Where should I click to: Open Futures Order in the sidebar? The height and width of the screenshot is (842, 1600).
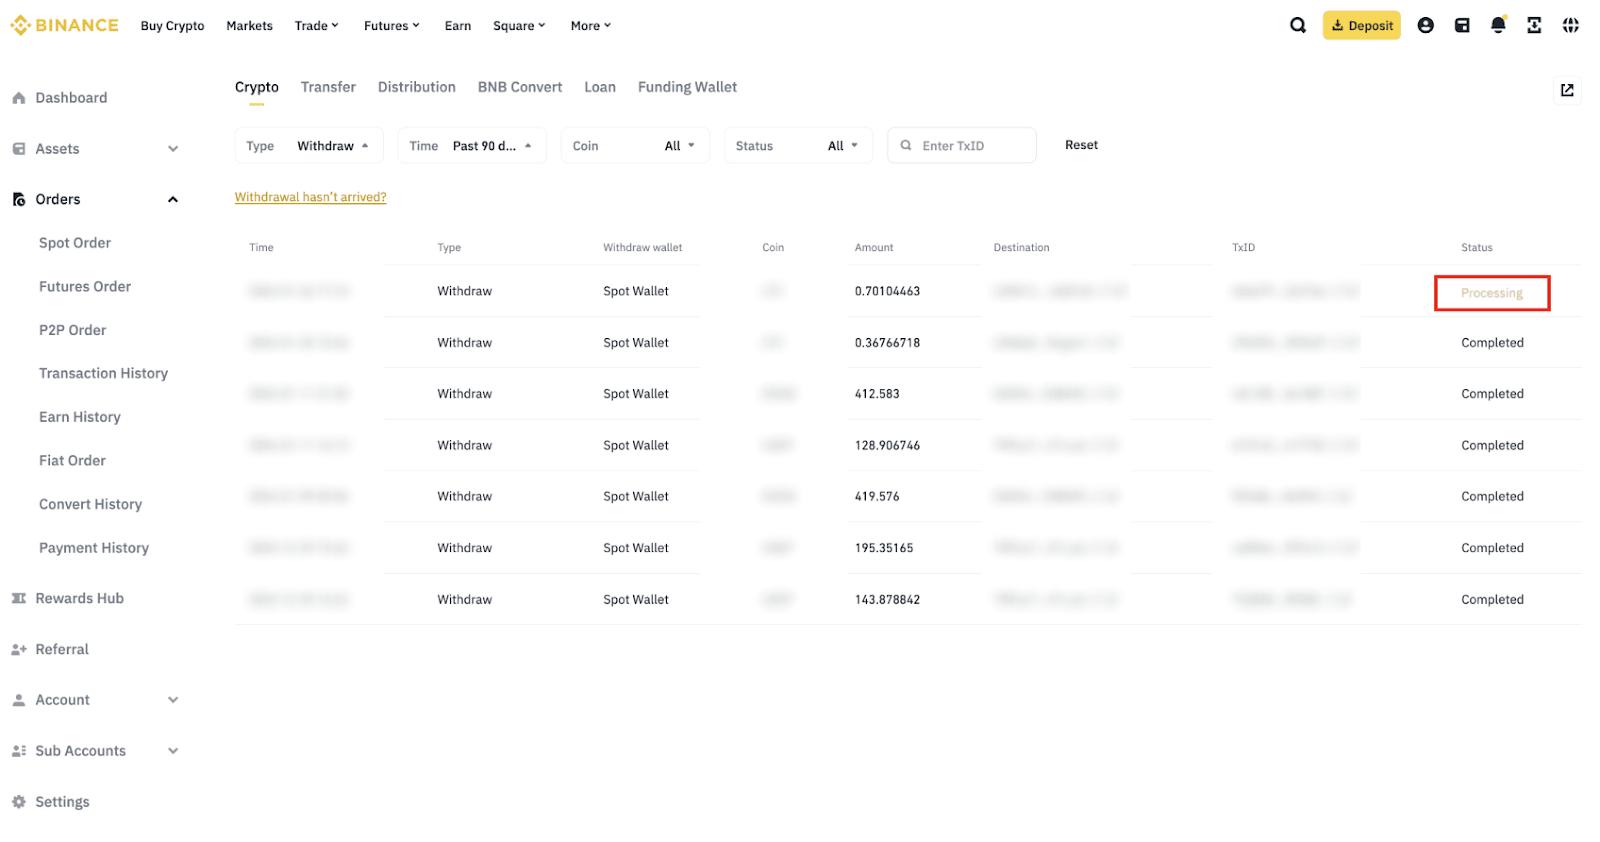(x=85, y=287)
